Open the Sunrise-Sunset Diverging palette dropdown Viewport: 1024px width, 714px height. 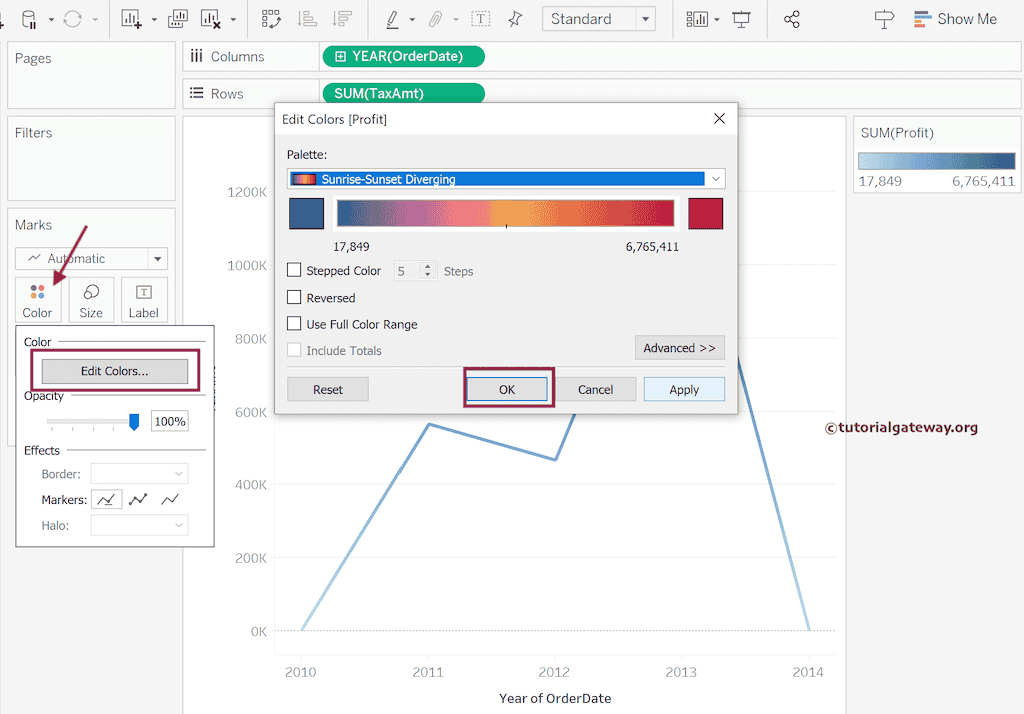click(x=505, y=179)
